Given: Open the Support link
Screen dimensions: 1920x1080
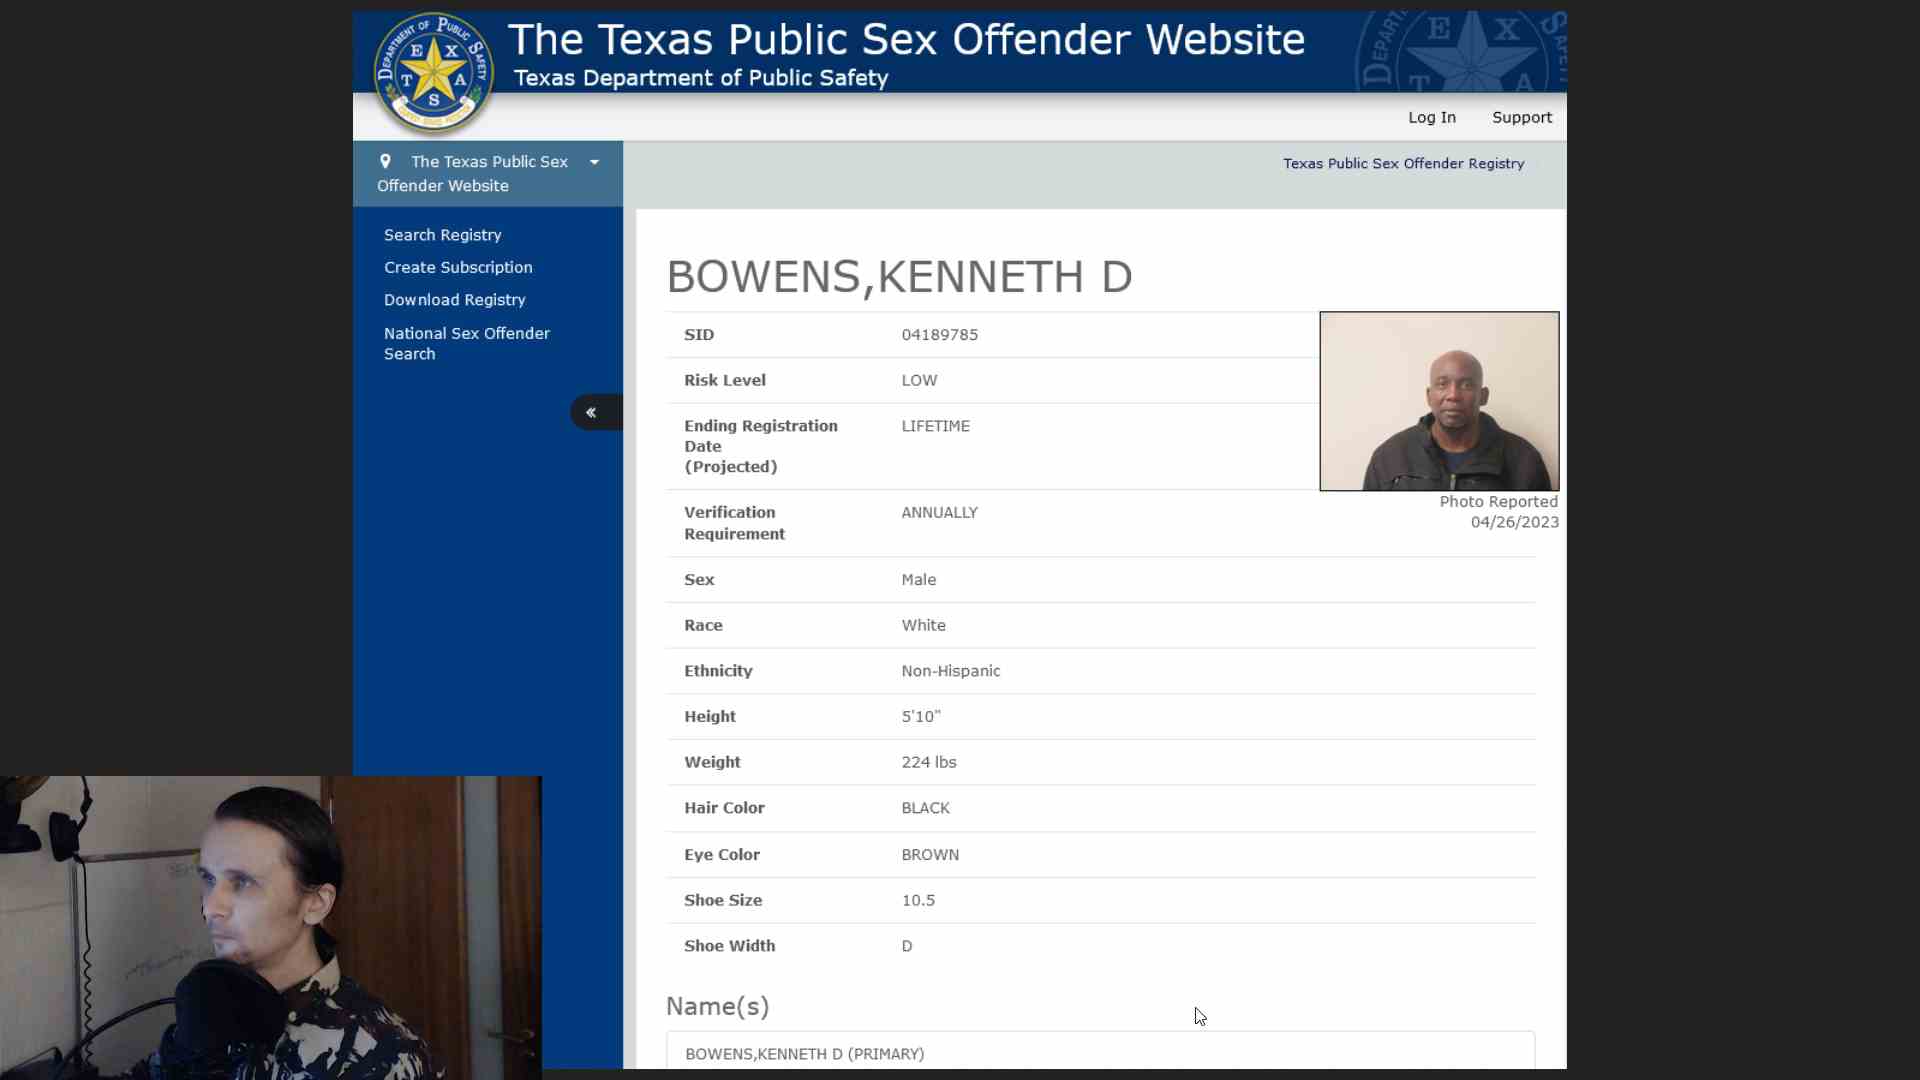Looking at the screenshot, I should [x=1521, y=117].
